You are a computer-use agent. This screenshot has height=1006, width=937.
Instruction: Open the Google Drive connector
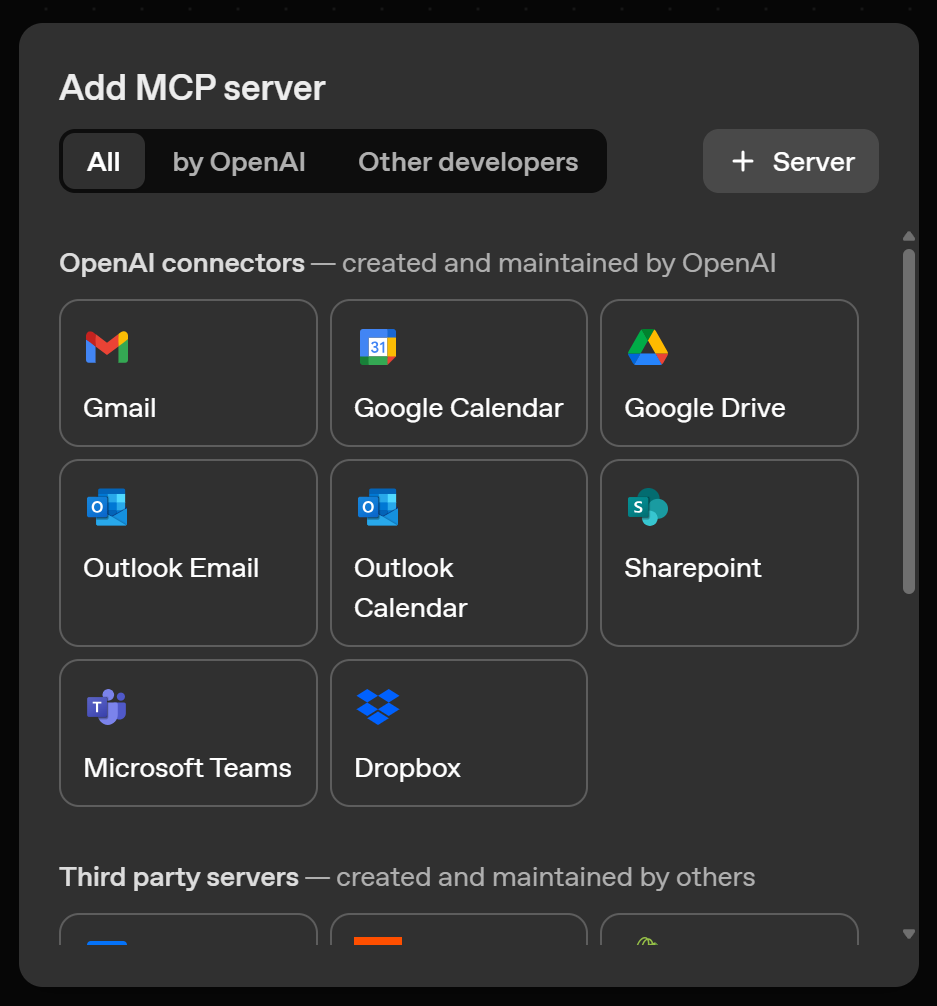(x=645, y=347)
